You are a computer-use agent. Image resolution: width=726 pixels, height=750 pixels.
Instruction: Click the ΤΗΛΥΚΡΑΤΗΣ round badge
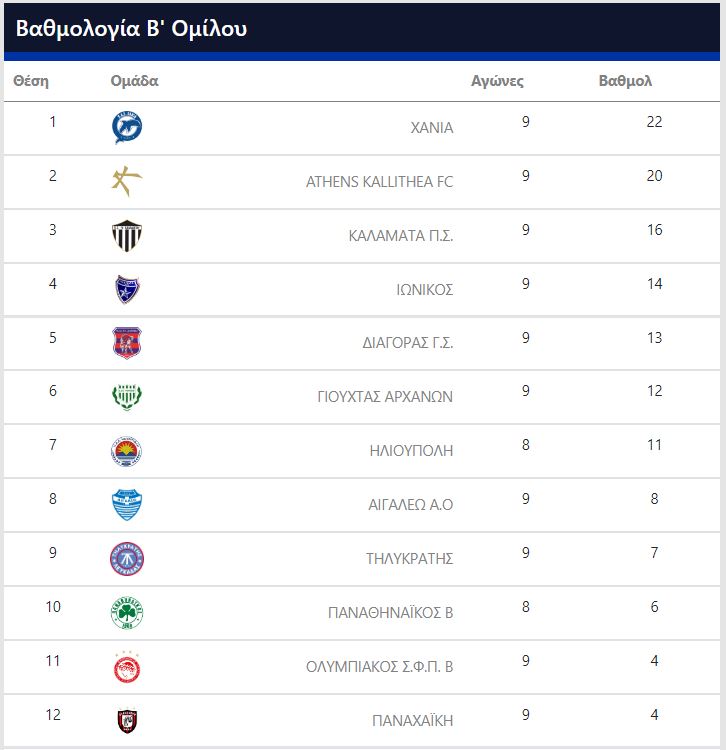pos(127,559)
